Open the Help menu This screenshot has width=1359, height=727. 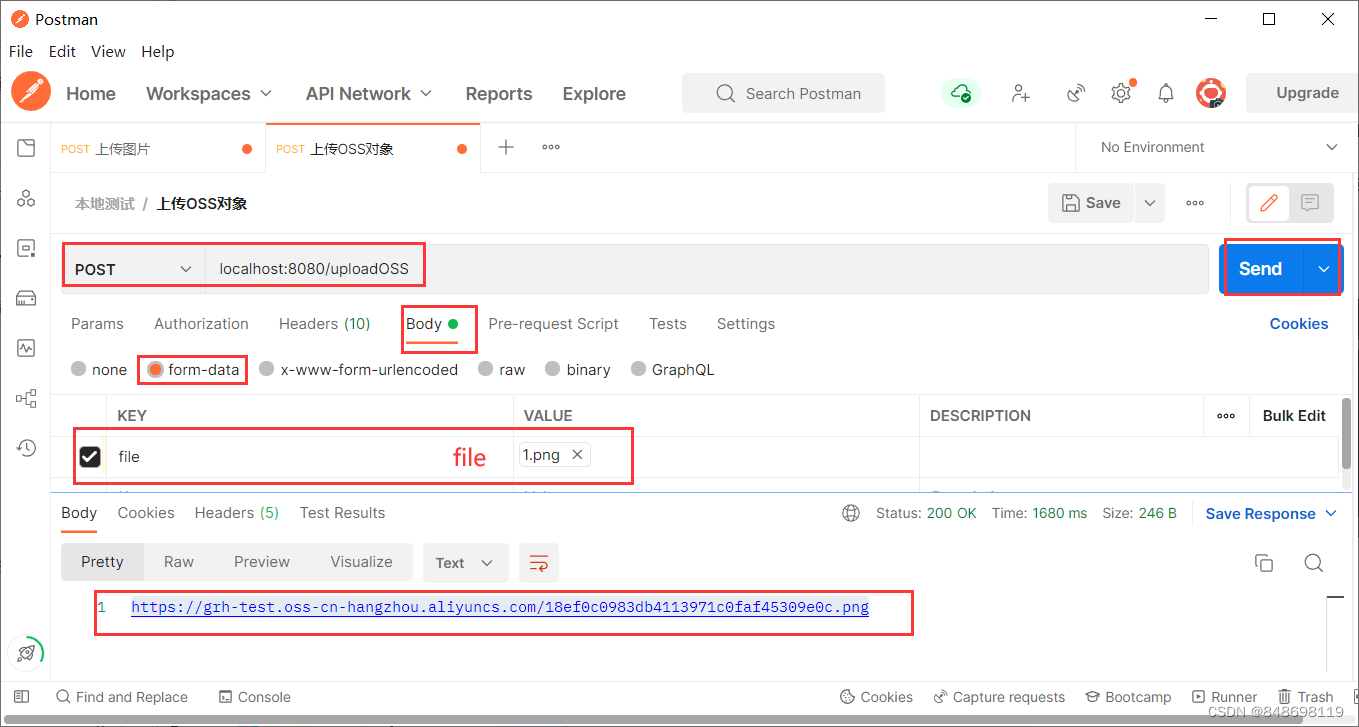[157, 51]
